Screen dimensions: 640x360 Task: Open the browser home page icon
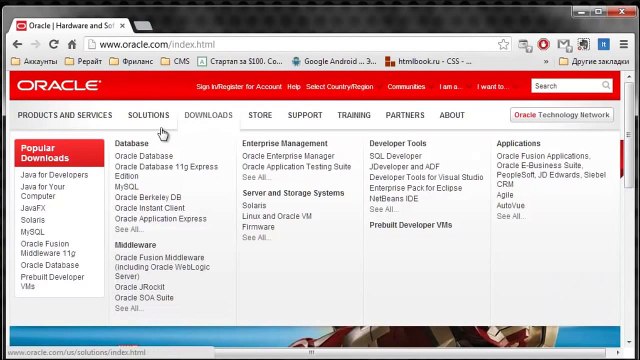tap(72, 44)
